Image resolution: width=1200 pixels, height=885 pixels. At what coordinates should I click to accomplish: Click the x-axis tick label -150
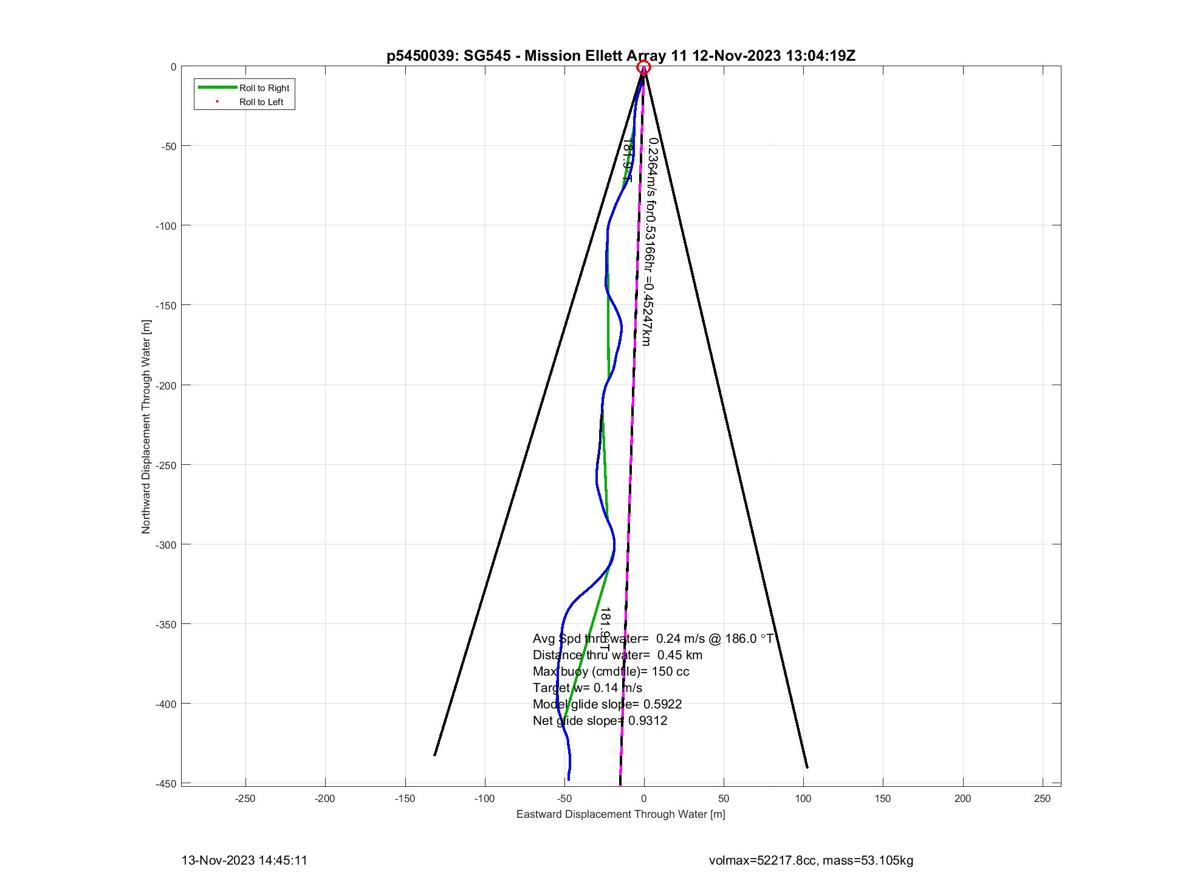(405, 799)
